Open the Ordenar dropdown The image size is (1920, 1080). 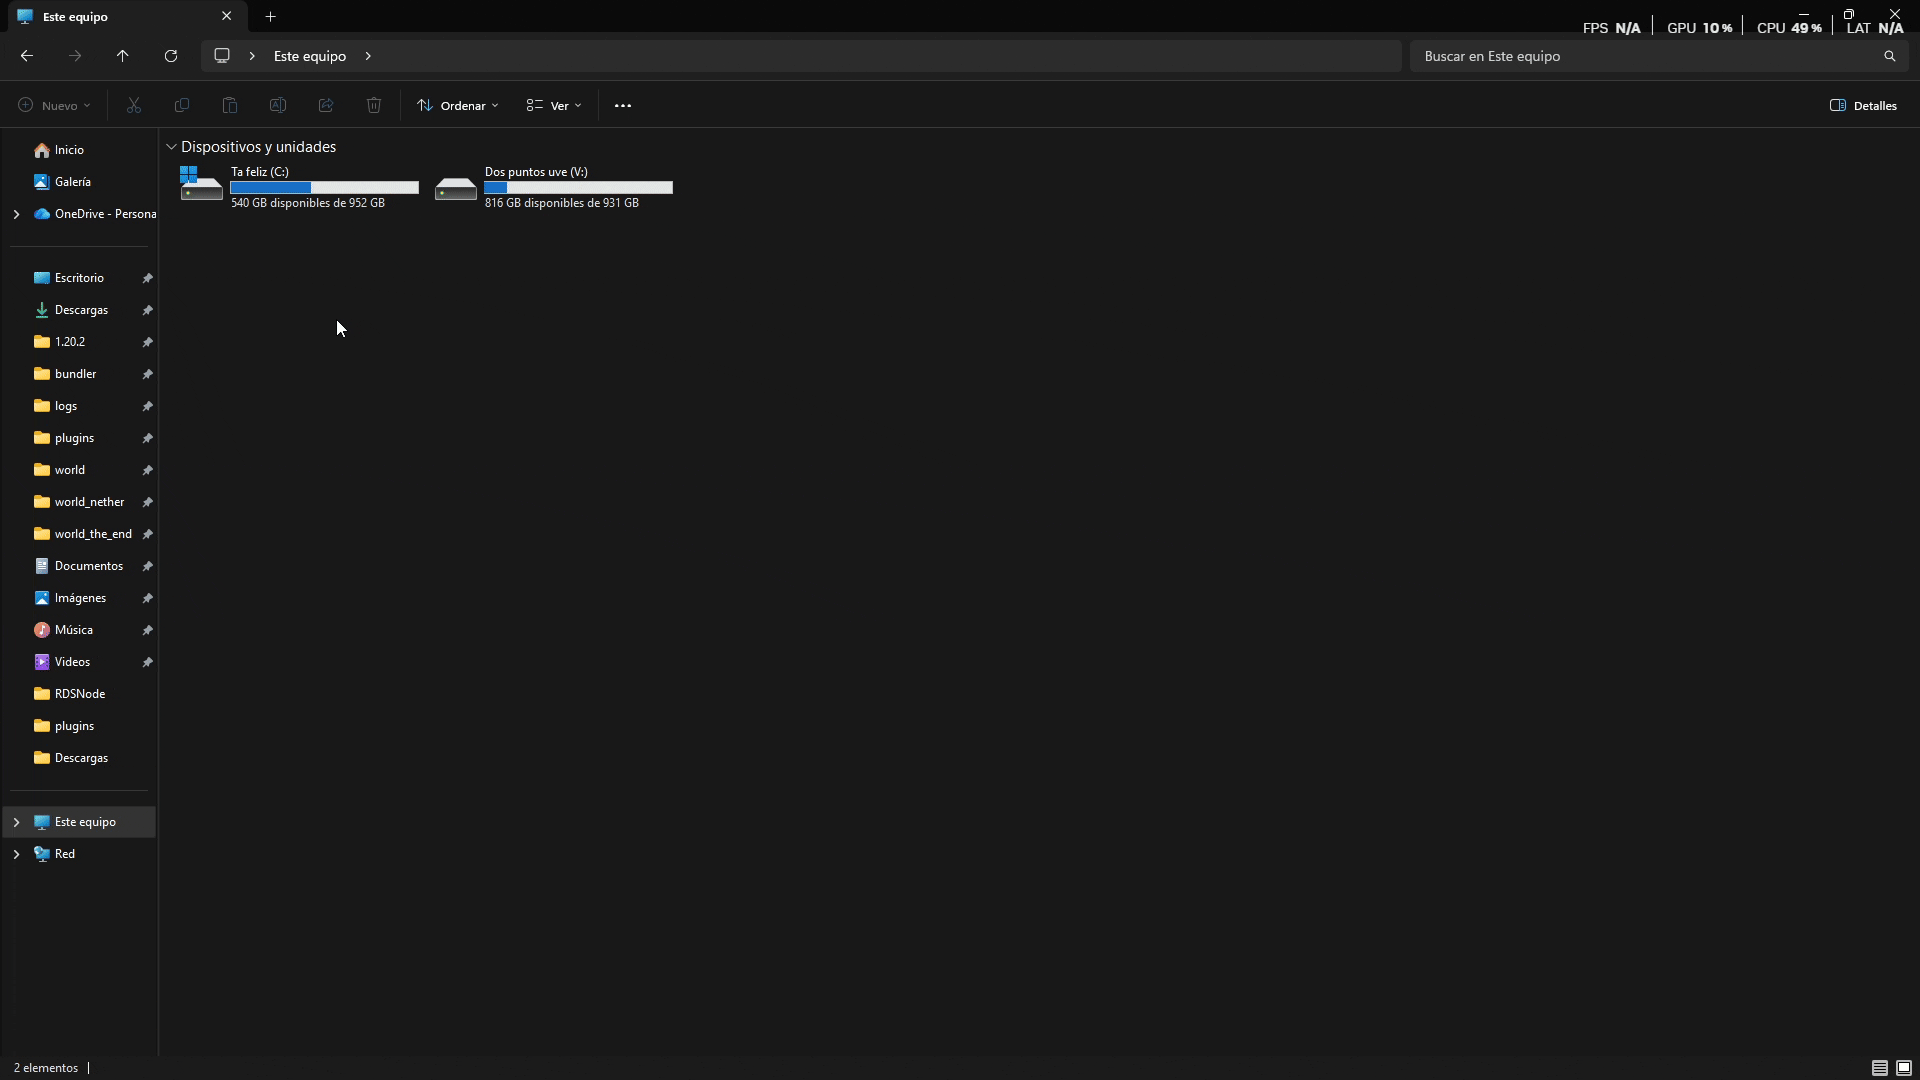[x=458, y=105]
